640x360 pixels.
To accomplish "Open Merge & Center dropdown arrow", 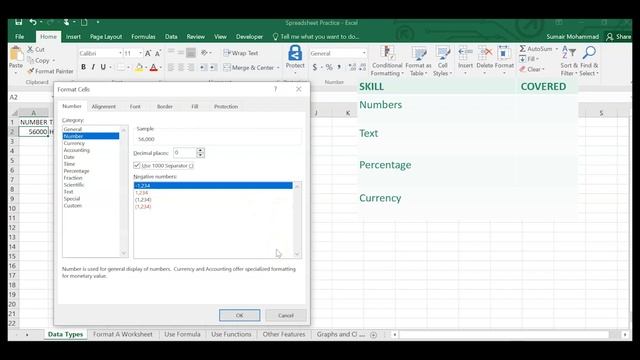I will pos(278,68).
